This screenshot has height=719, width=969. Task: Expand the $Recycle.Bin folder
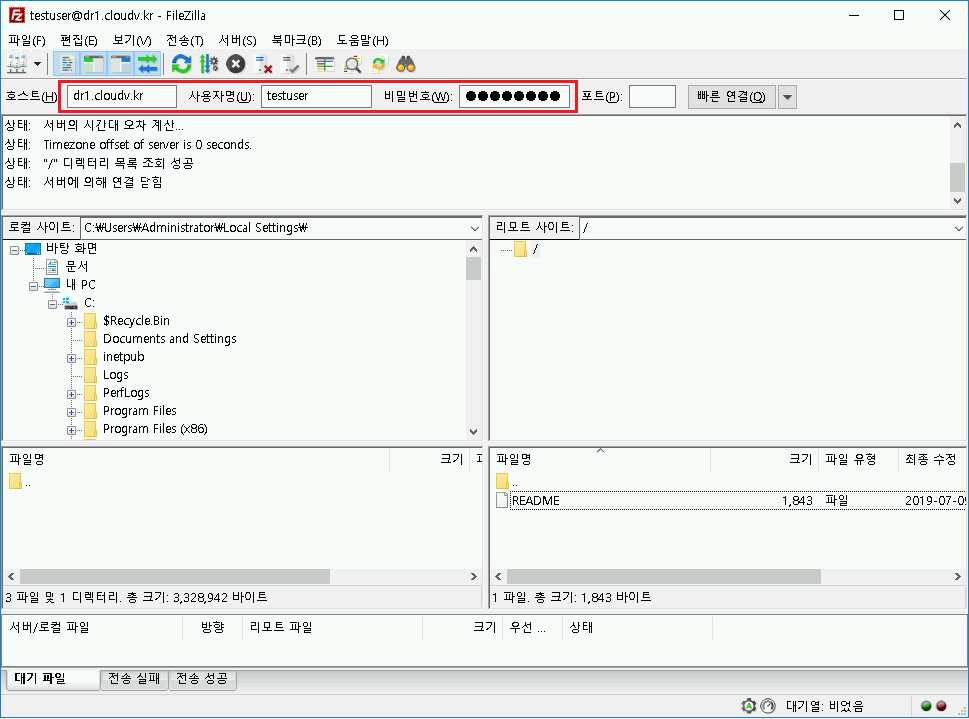[72, 322]
